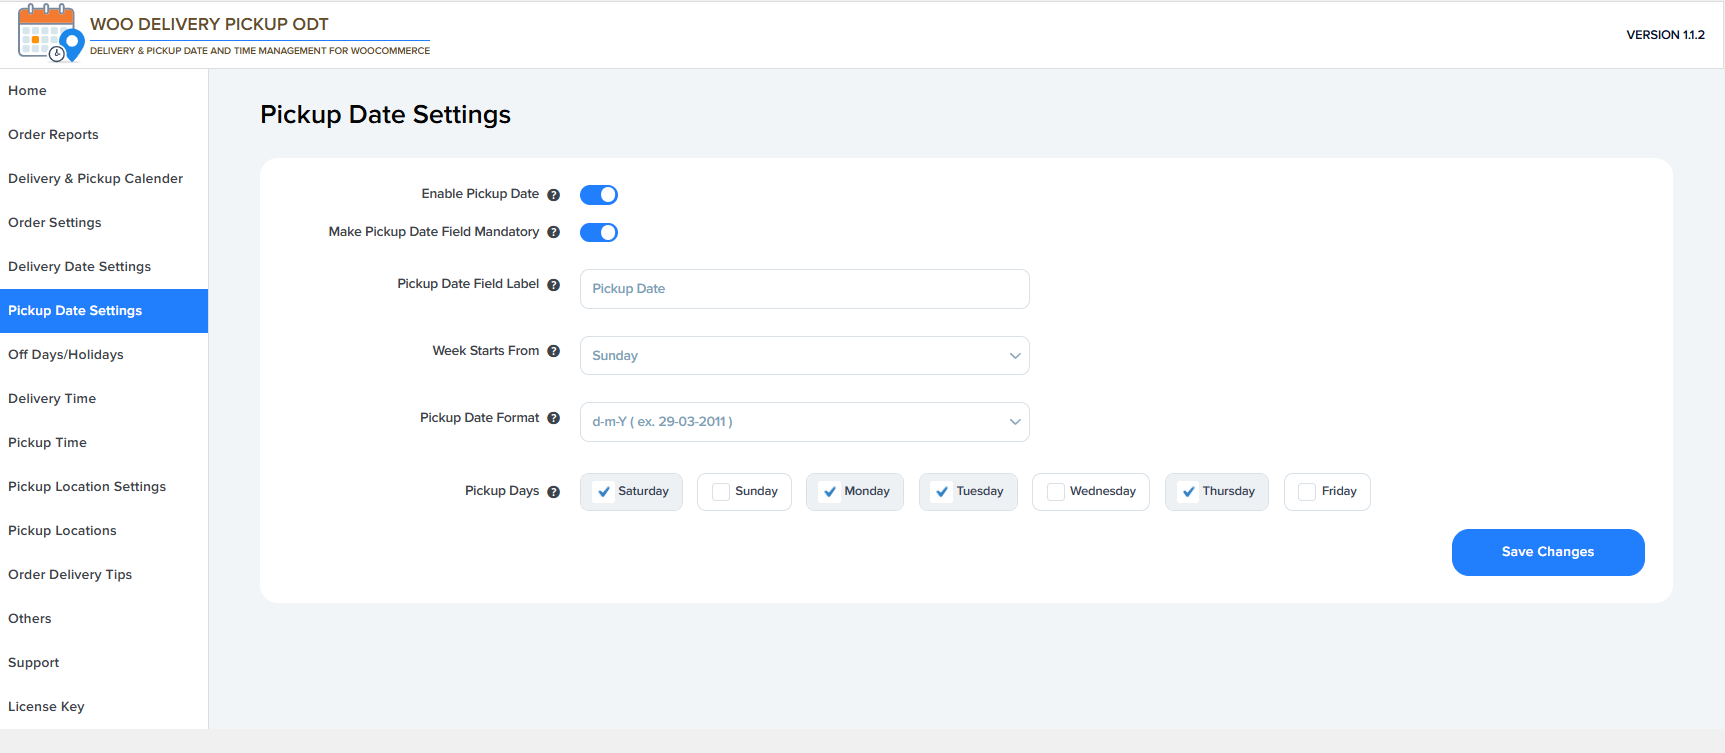The height and width of the screenshot is (753, 1725).
Task: Open Delivery Date Settings in sidebar
Action: [80, 267]
